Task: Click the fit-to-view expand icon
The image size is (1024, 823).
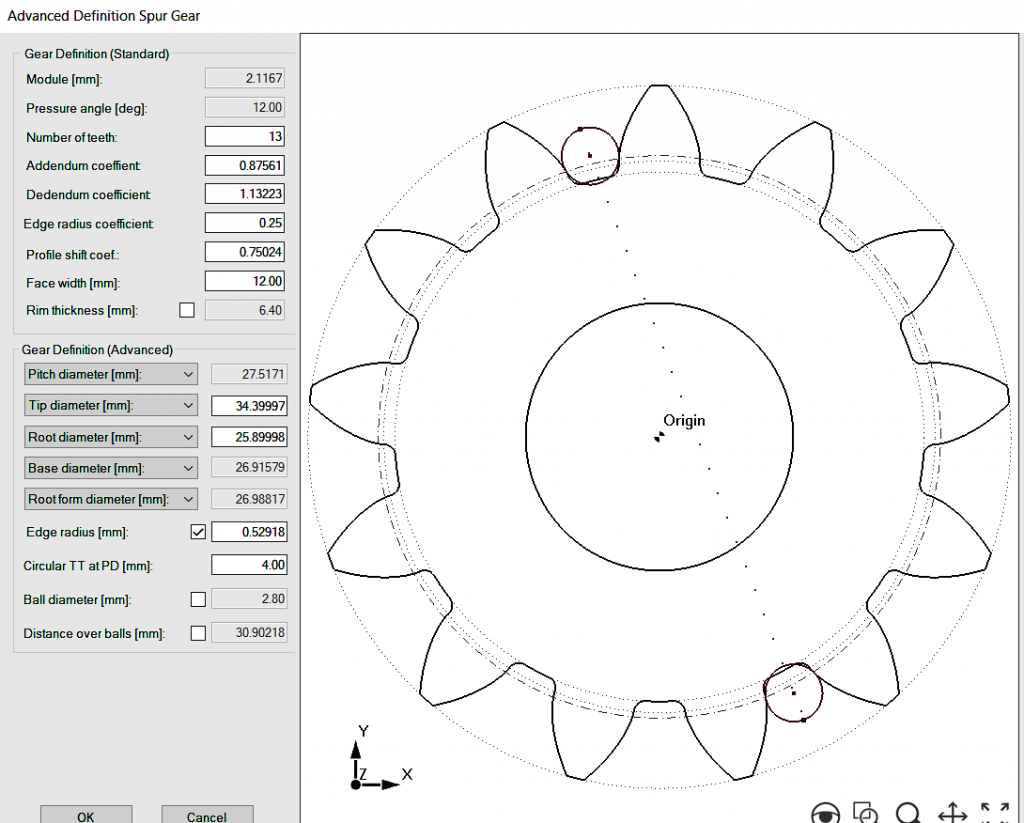Action: coord(994,813)
